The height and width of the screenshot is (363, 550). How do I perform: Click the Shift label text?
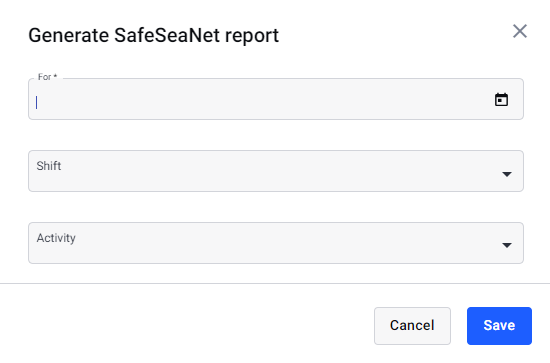49,166
